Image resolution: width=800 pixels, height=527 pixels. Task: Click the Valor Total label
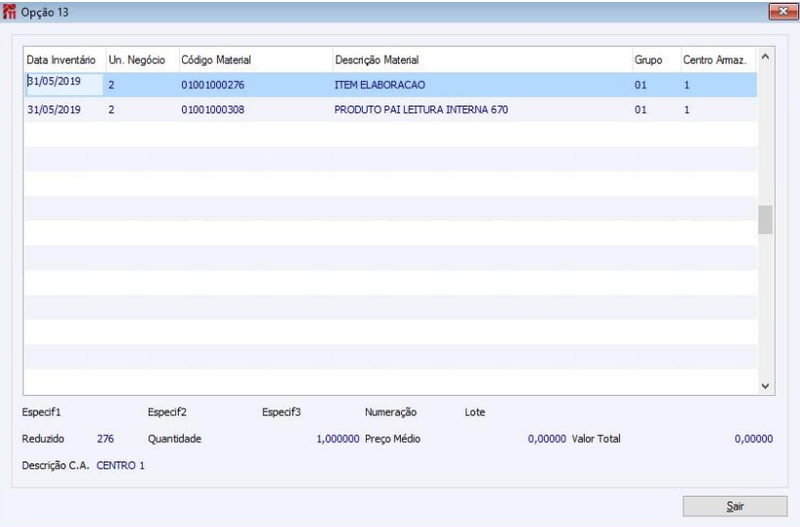[x=596, y=439]
